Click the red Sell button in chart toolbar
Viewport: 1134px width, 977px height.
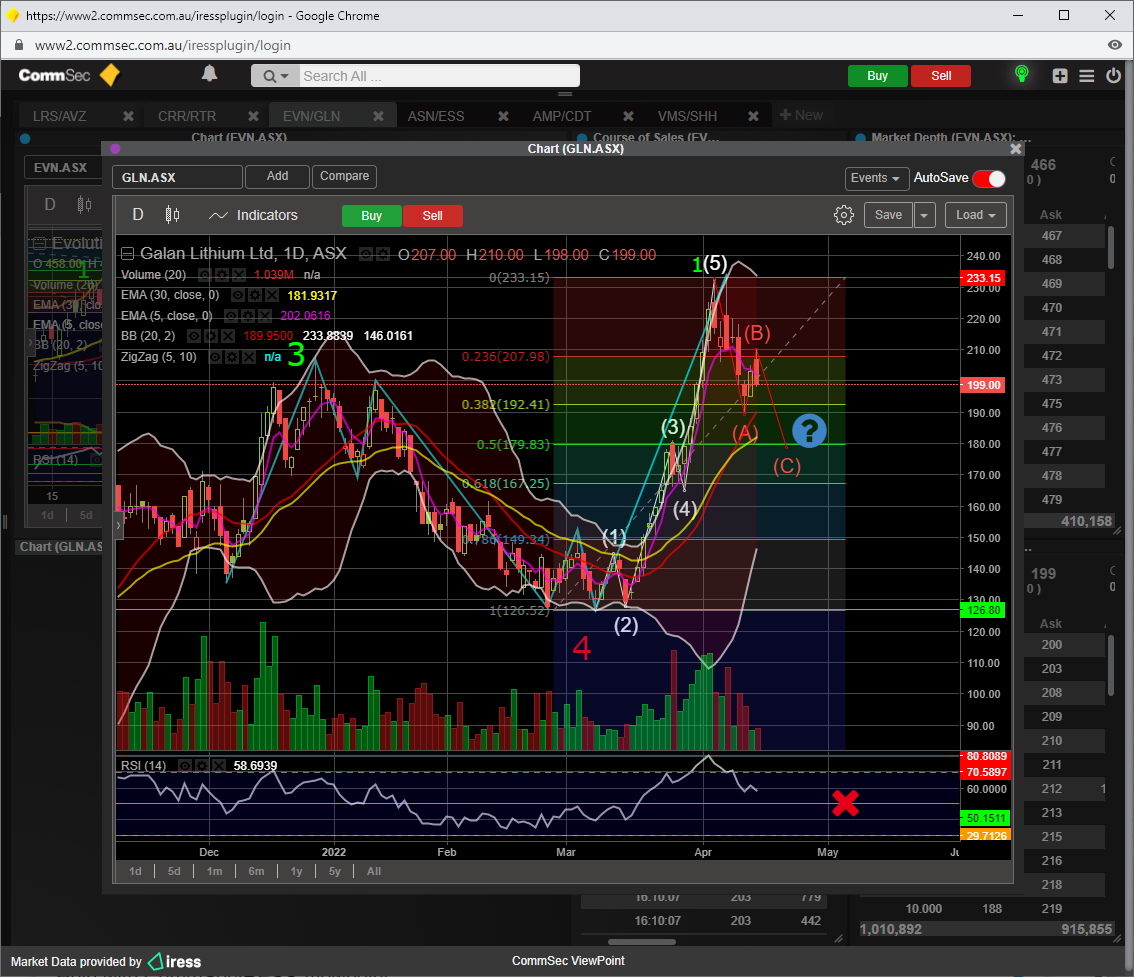[x=432, y=216]
